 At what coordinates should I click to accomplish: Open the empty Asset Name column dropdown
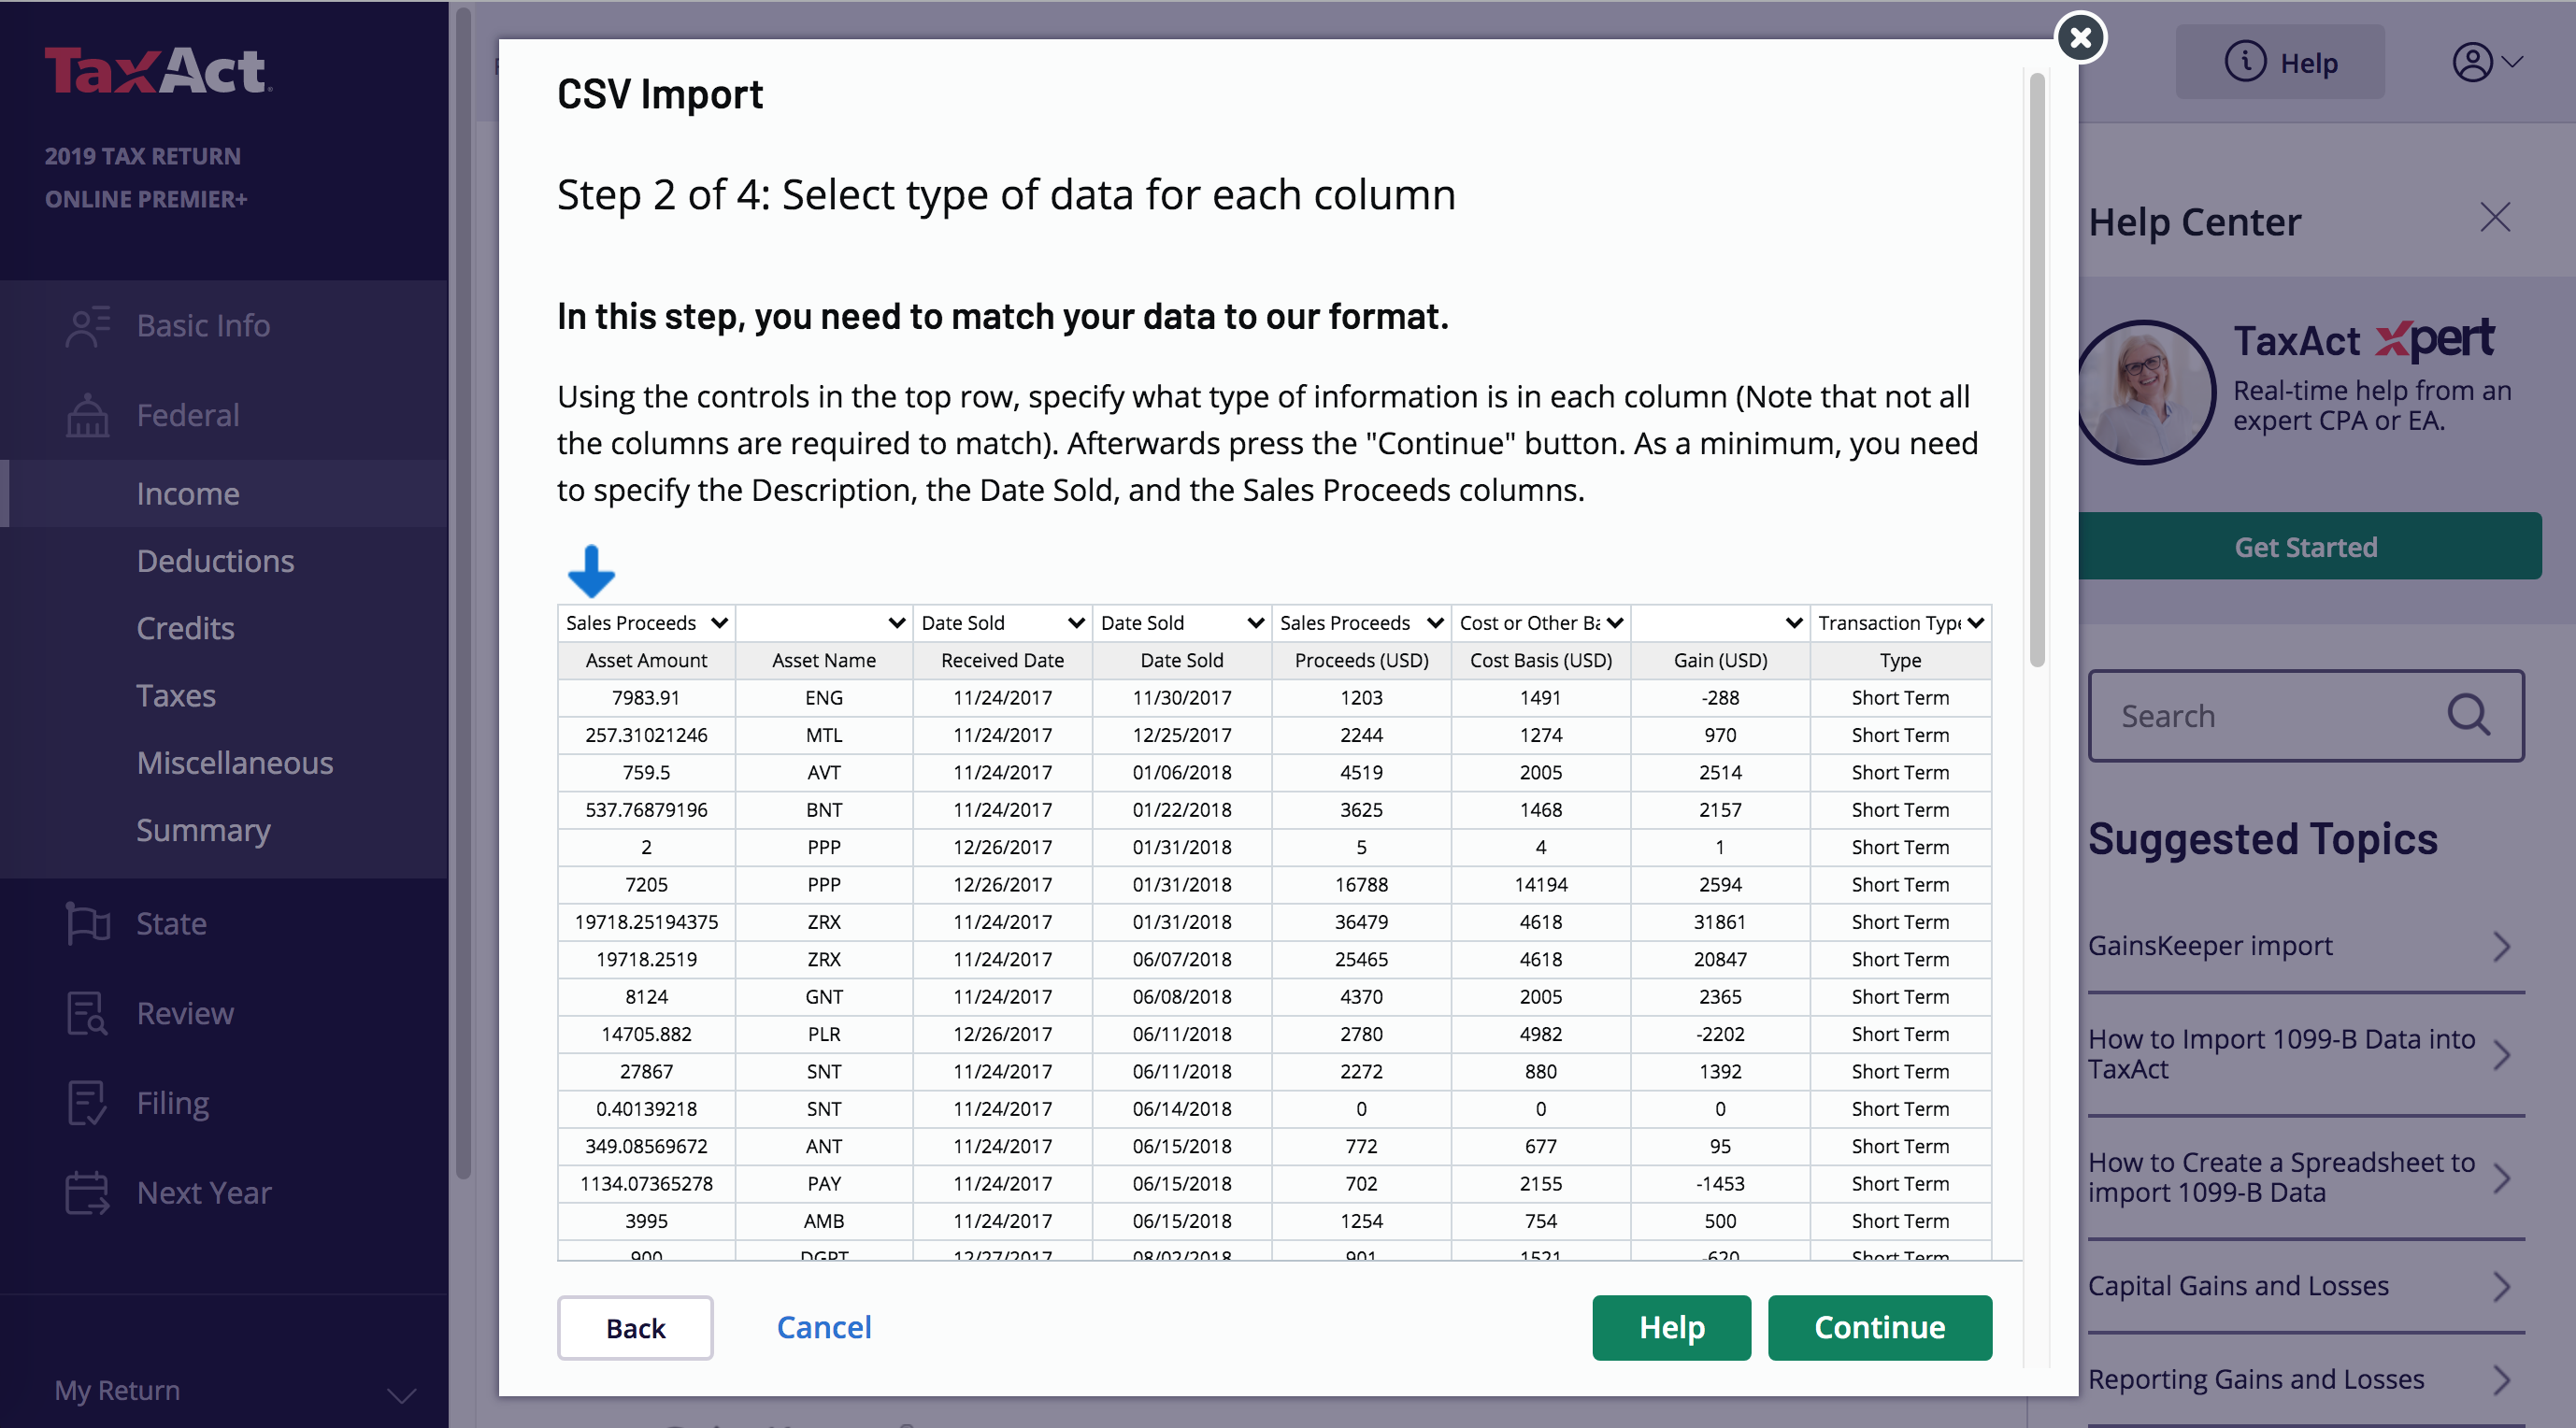pyautogui.click(x=824, y=623)
